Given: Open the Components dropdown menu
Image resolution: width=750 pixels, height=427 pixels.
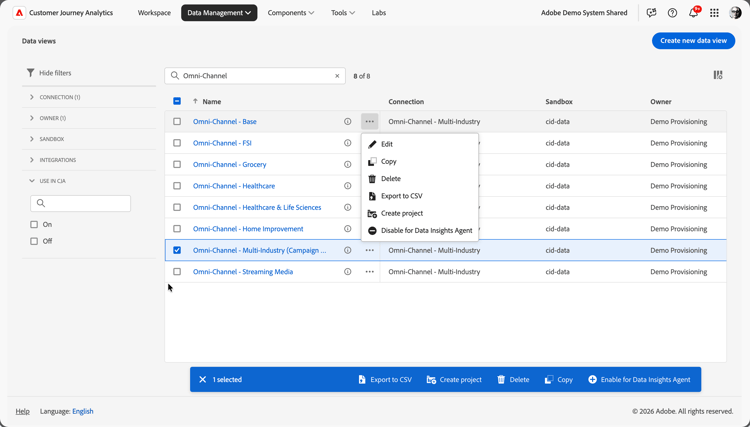Looking at the screenshot, I should (x=291, y=13).
